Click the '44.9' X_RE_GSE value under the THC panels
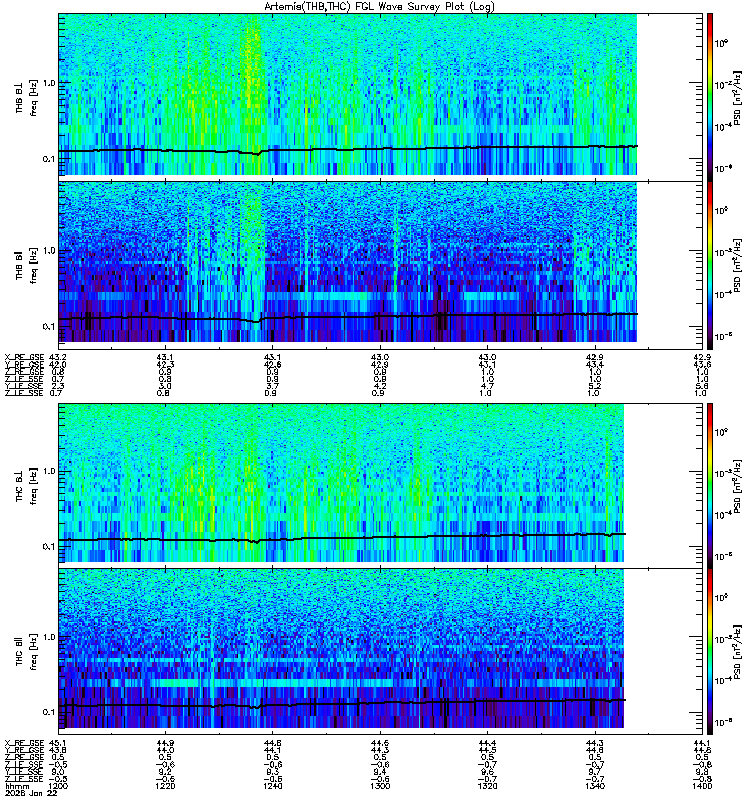 point(165,743)
